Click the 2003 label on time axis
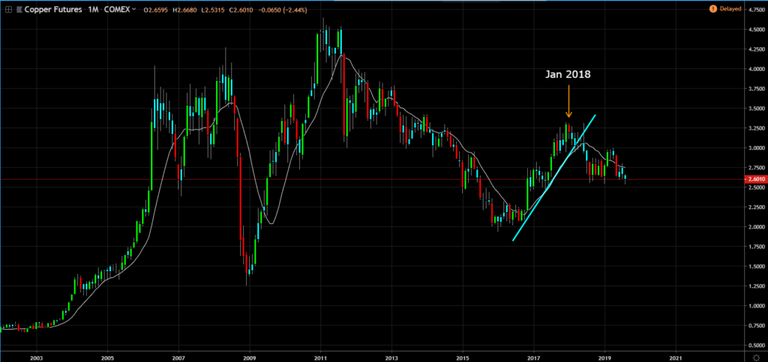The image size is (768, 362). [36, 358]
